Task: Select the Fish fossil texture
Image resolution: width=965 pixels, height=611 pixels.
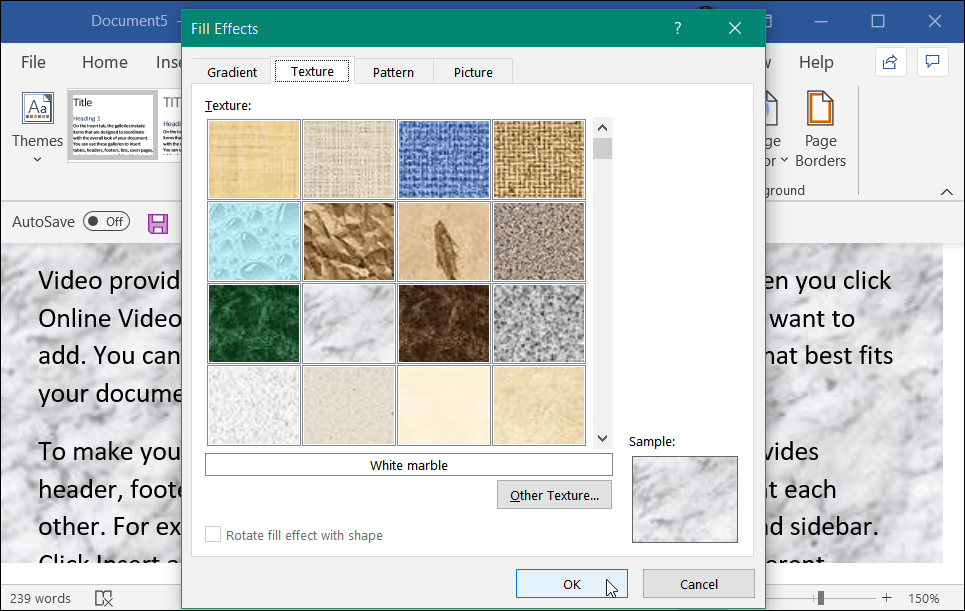Action: point(444,241)
